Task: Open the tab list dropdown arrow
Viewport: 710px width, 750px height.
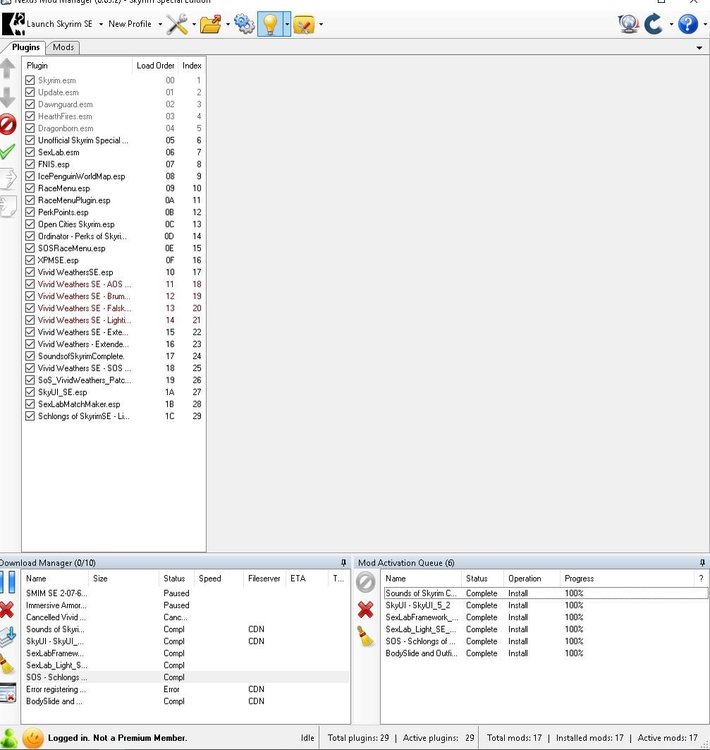Action: pos(699,48)
